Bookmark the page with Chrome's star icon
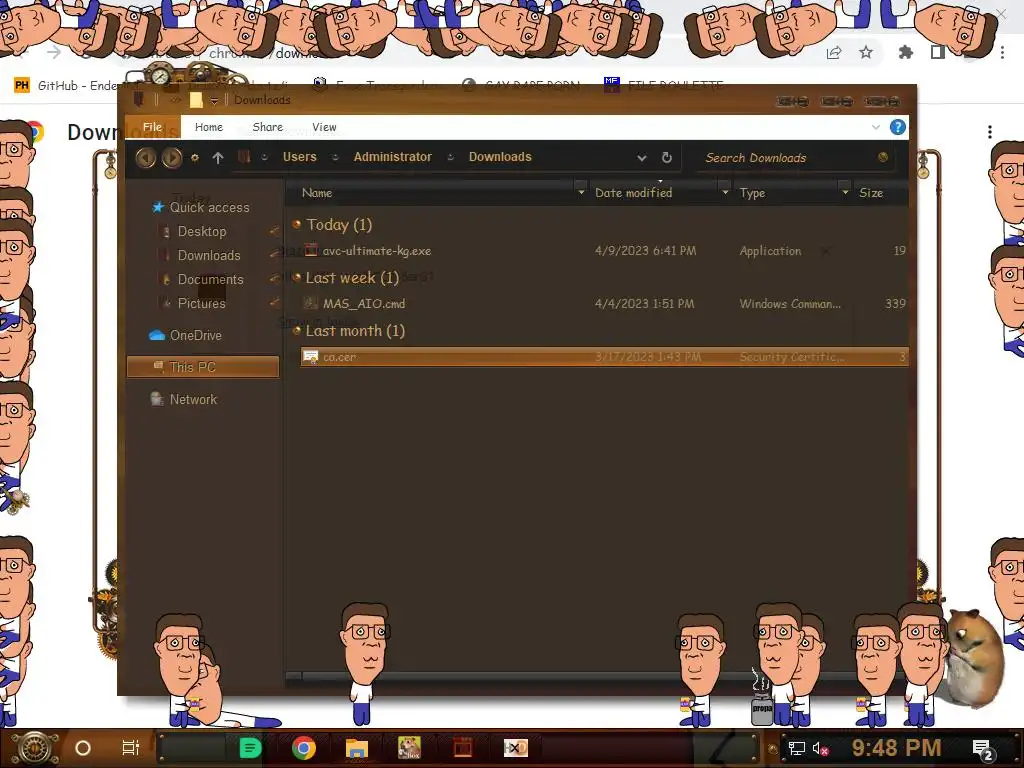The image size is (1024, 768). pos(866,52)
